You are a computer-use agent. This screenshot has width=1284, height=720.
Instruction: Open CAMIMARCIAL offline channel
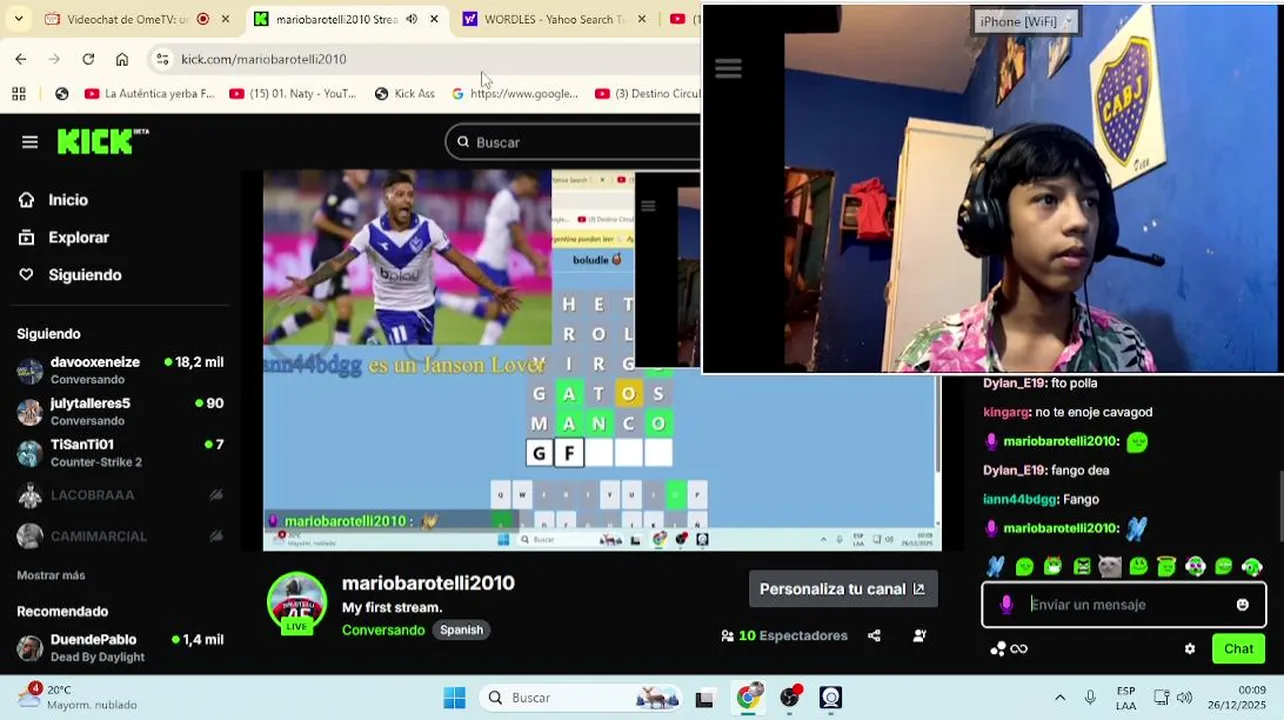tap(120, 536)
